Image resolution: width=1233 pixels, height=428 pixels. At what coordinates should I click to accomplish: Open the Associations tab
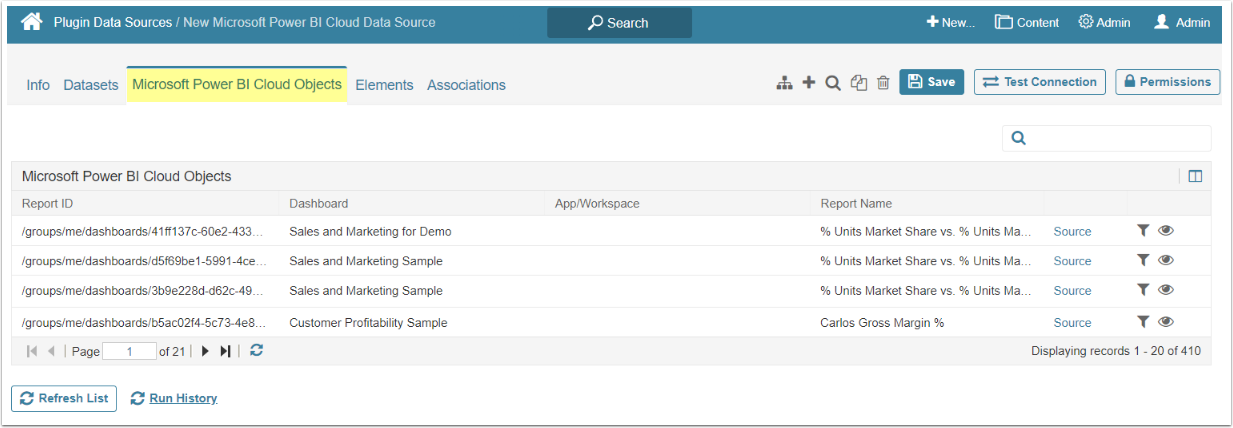(x=466, y=85)
